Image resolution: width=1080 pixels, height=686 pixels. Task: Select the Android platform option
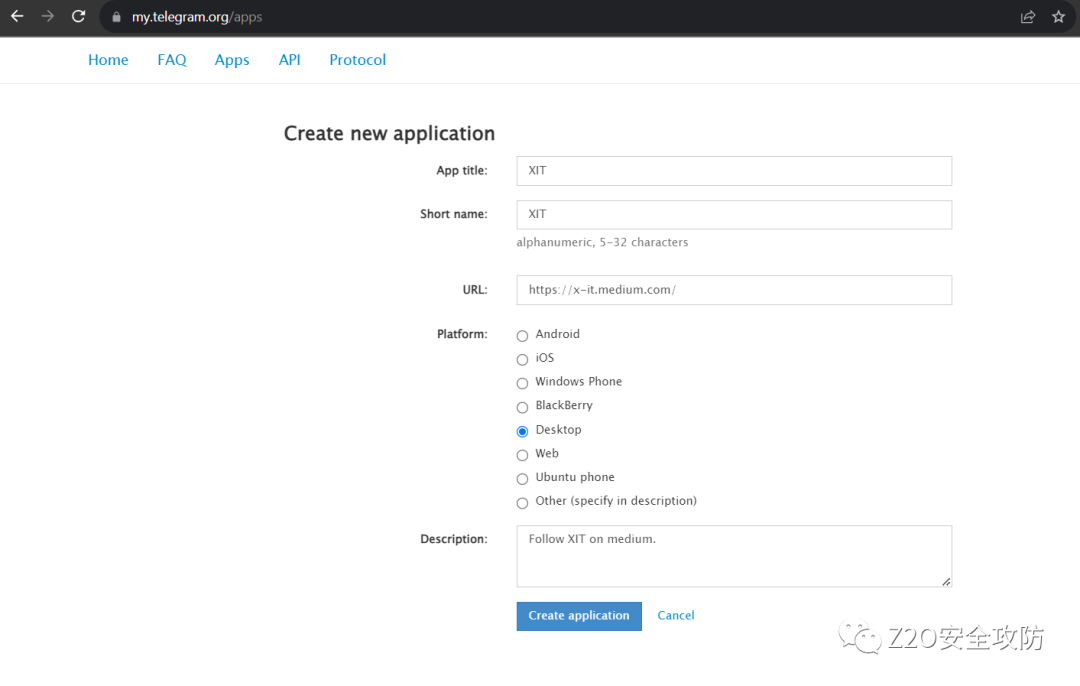(522, 336)
